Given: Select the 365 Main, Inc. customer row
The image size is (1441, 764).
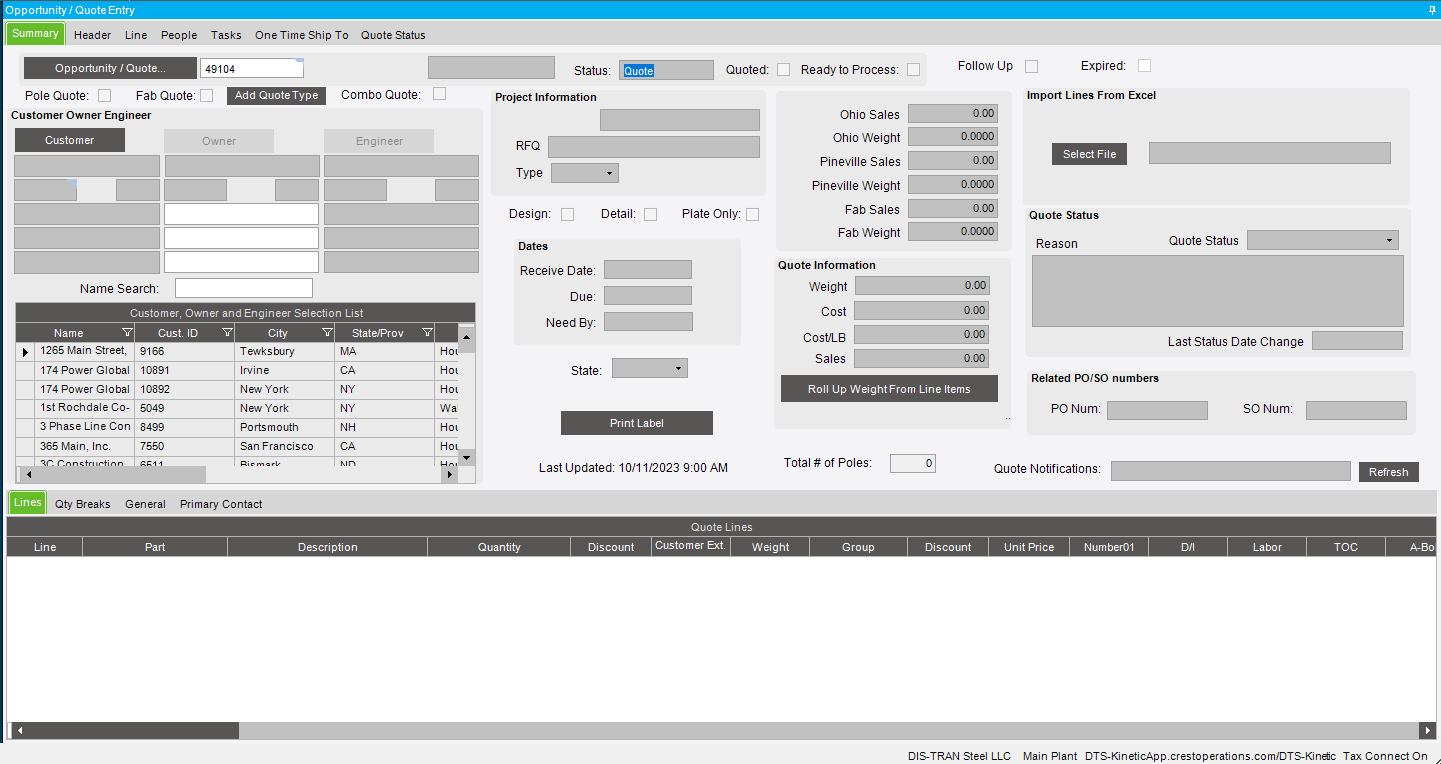Looking at the screenshot, I should point(236,447).
